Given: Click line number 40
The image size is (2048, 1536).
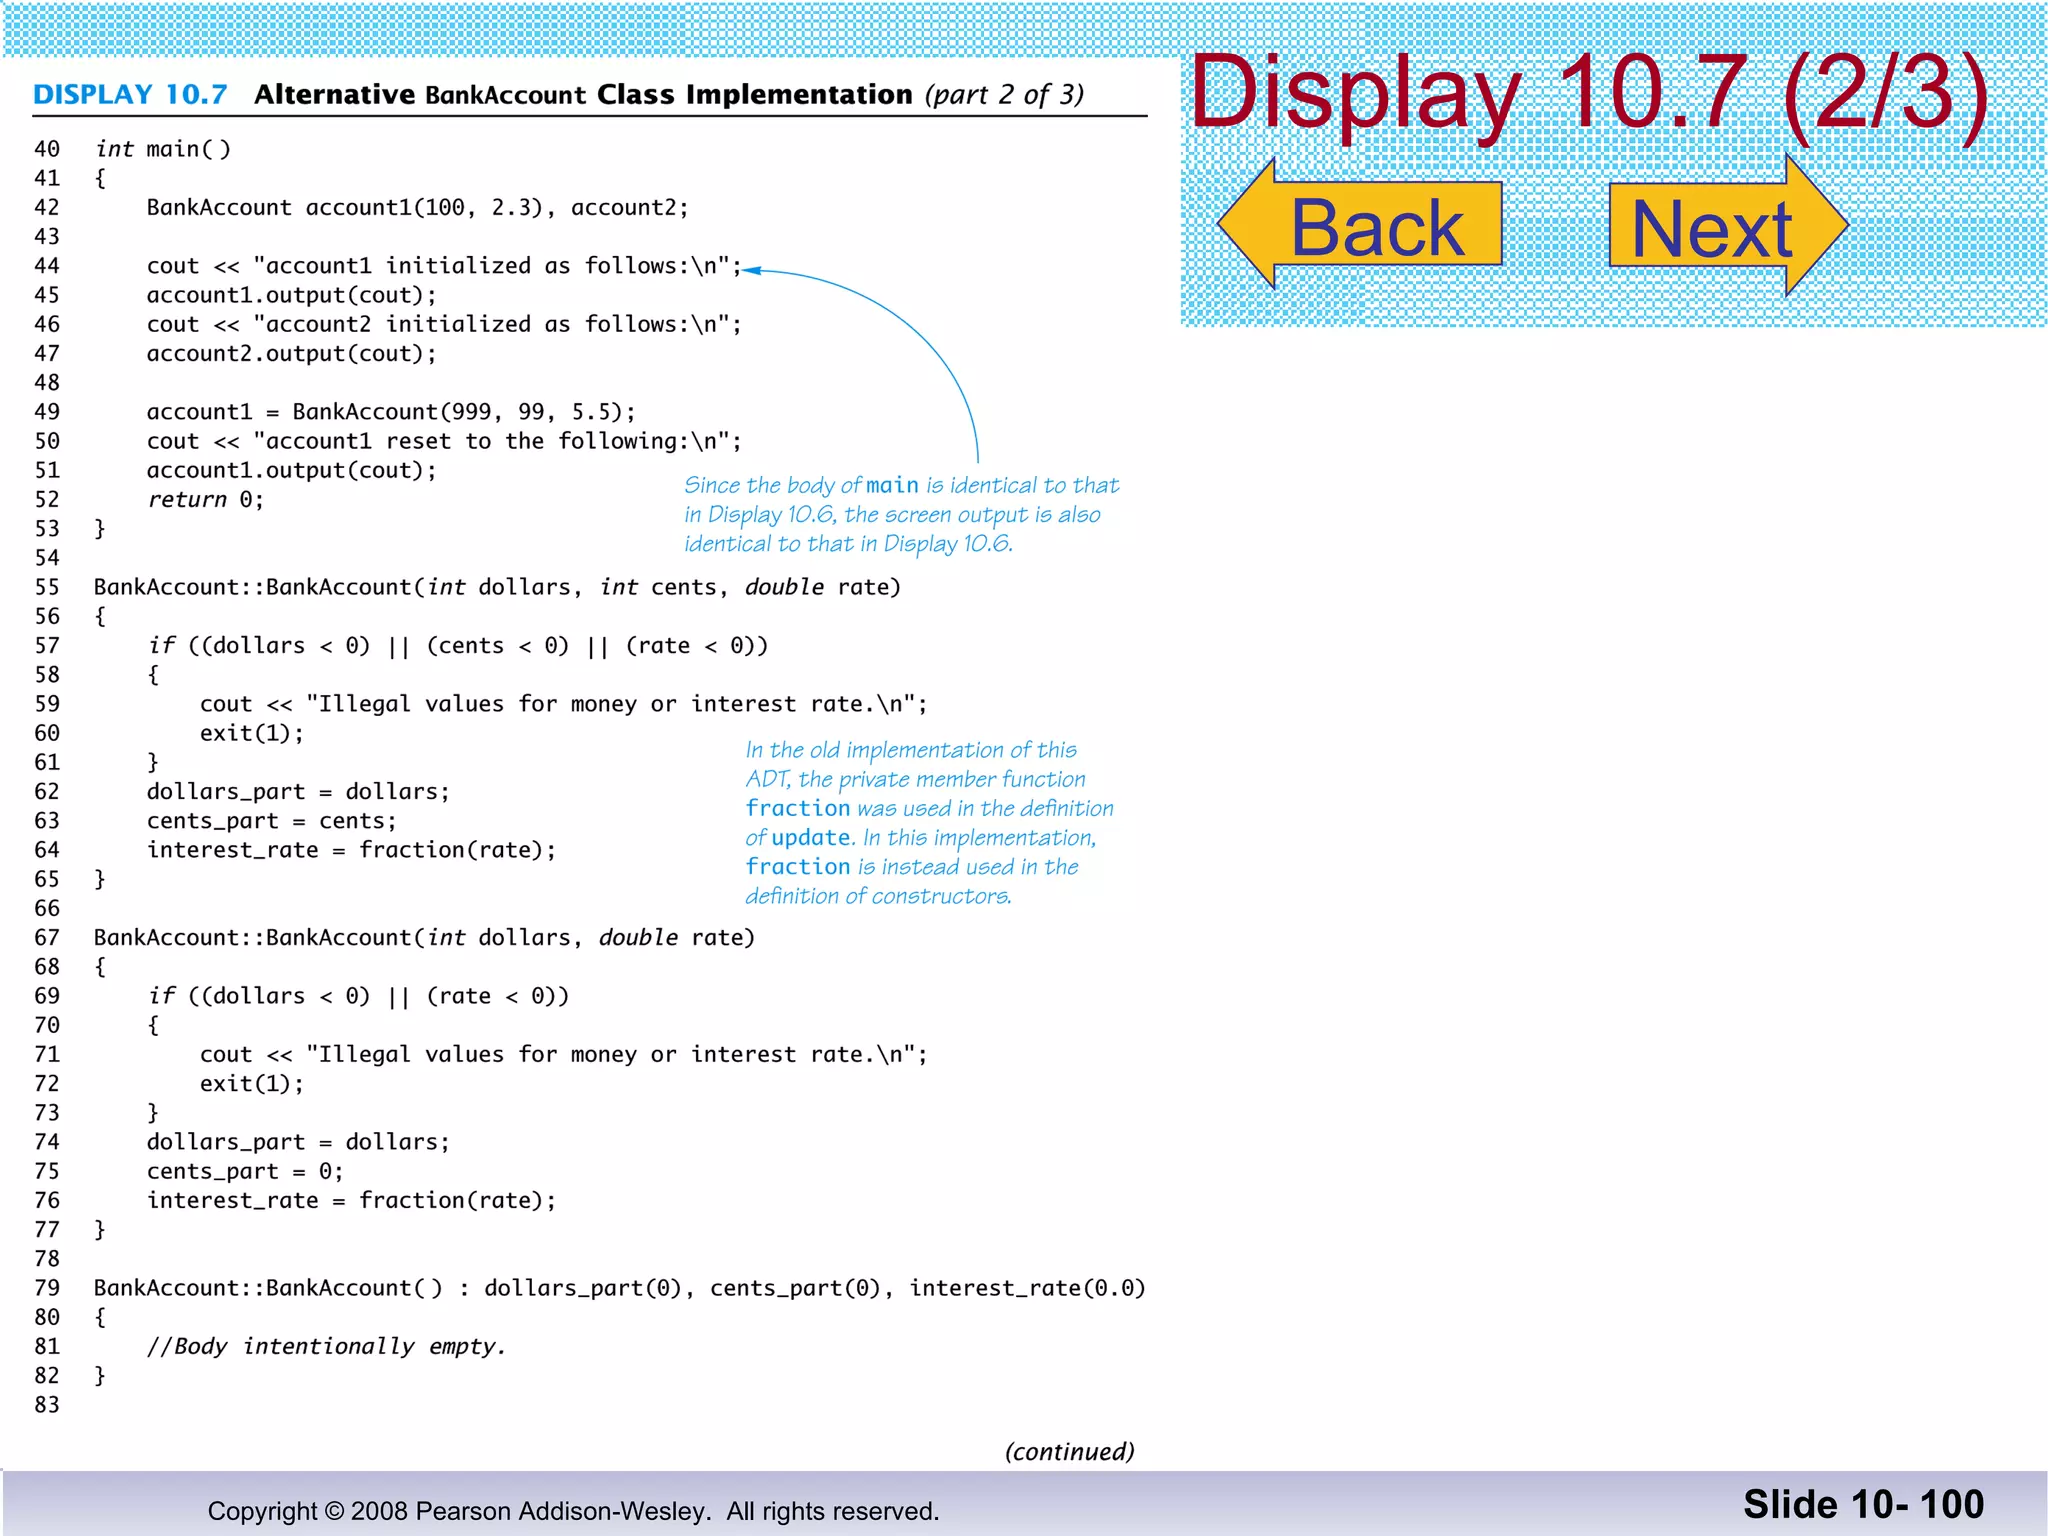Looking at the screenshot, I should tap(47, 149).
